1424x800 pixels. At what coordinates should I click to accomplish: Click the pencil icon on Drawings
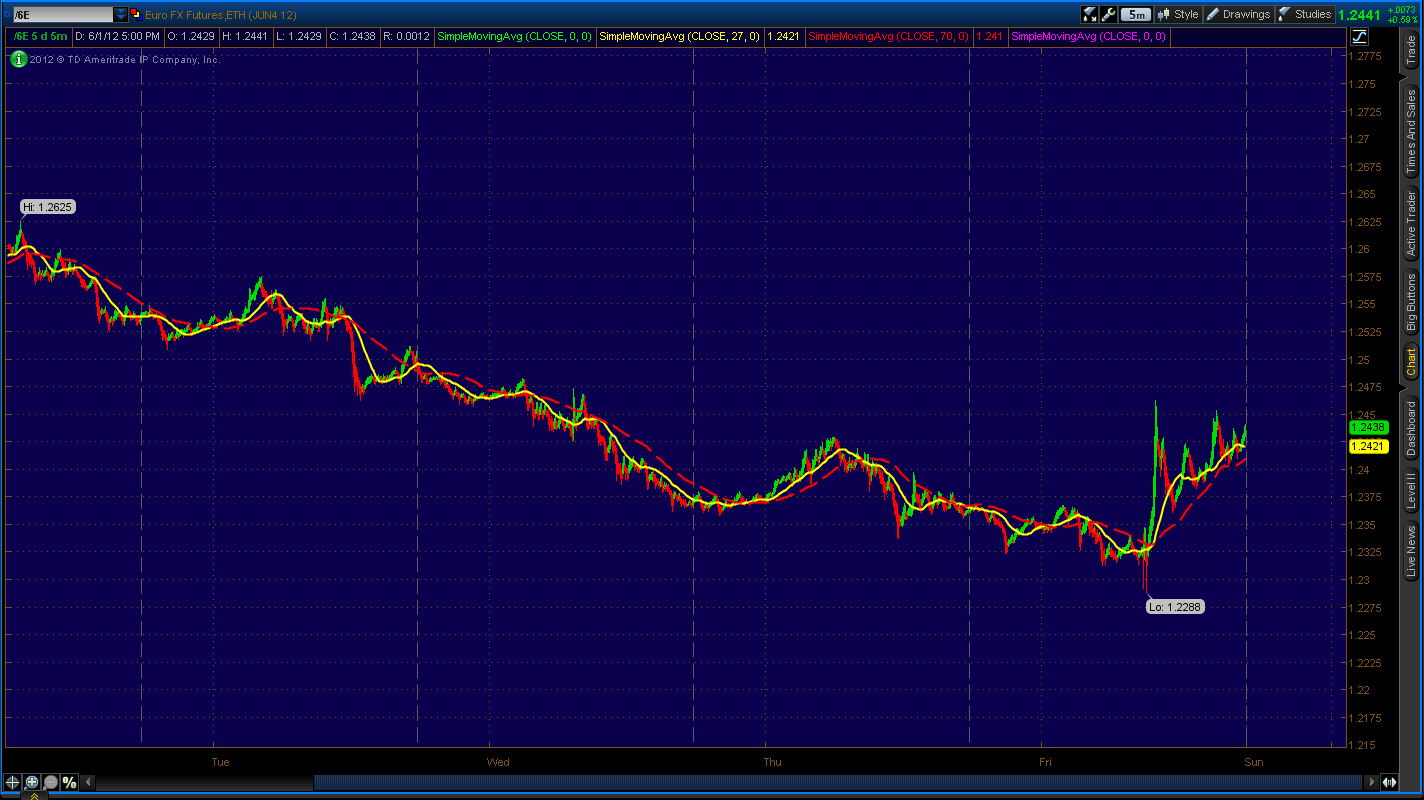click(1212, 14)
